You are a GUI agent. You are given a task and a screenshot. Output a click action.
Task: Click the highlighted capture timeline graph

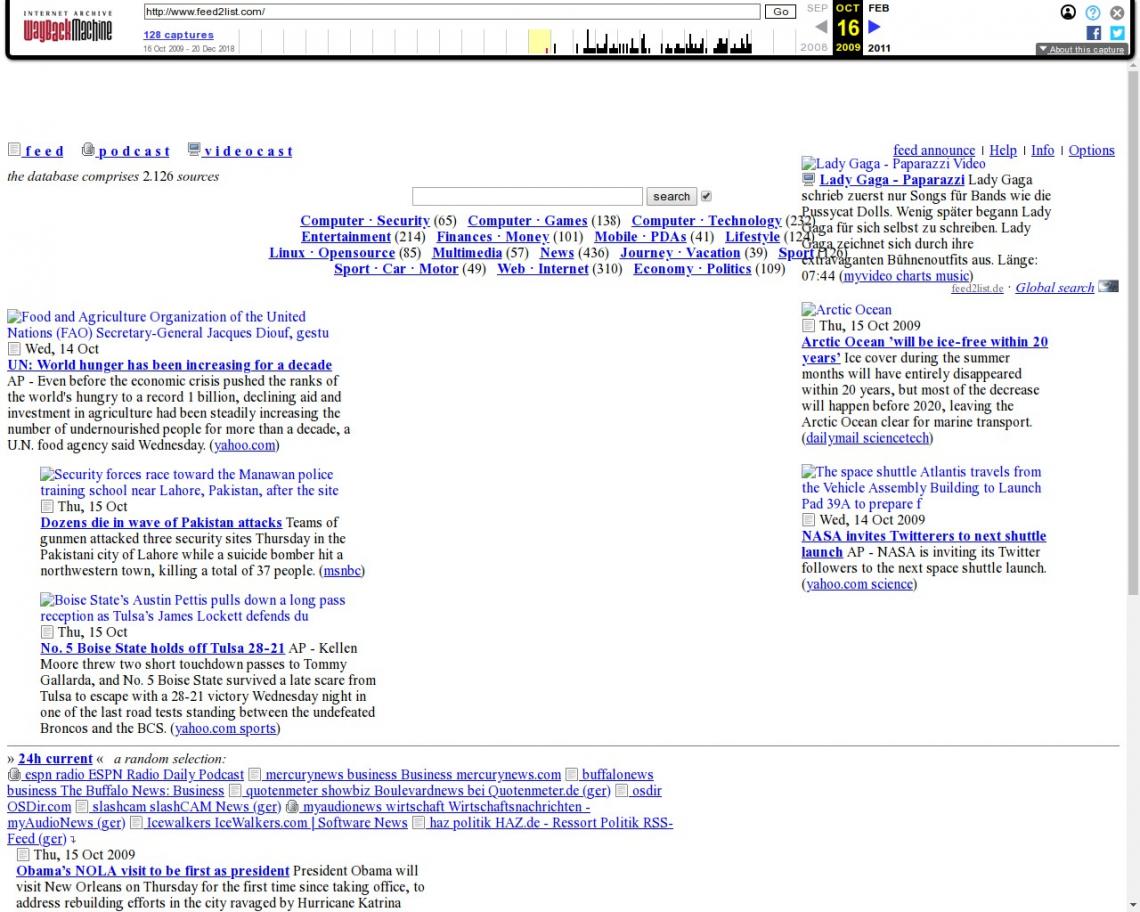539,41
